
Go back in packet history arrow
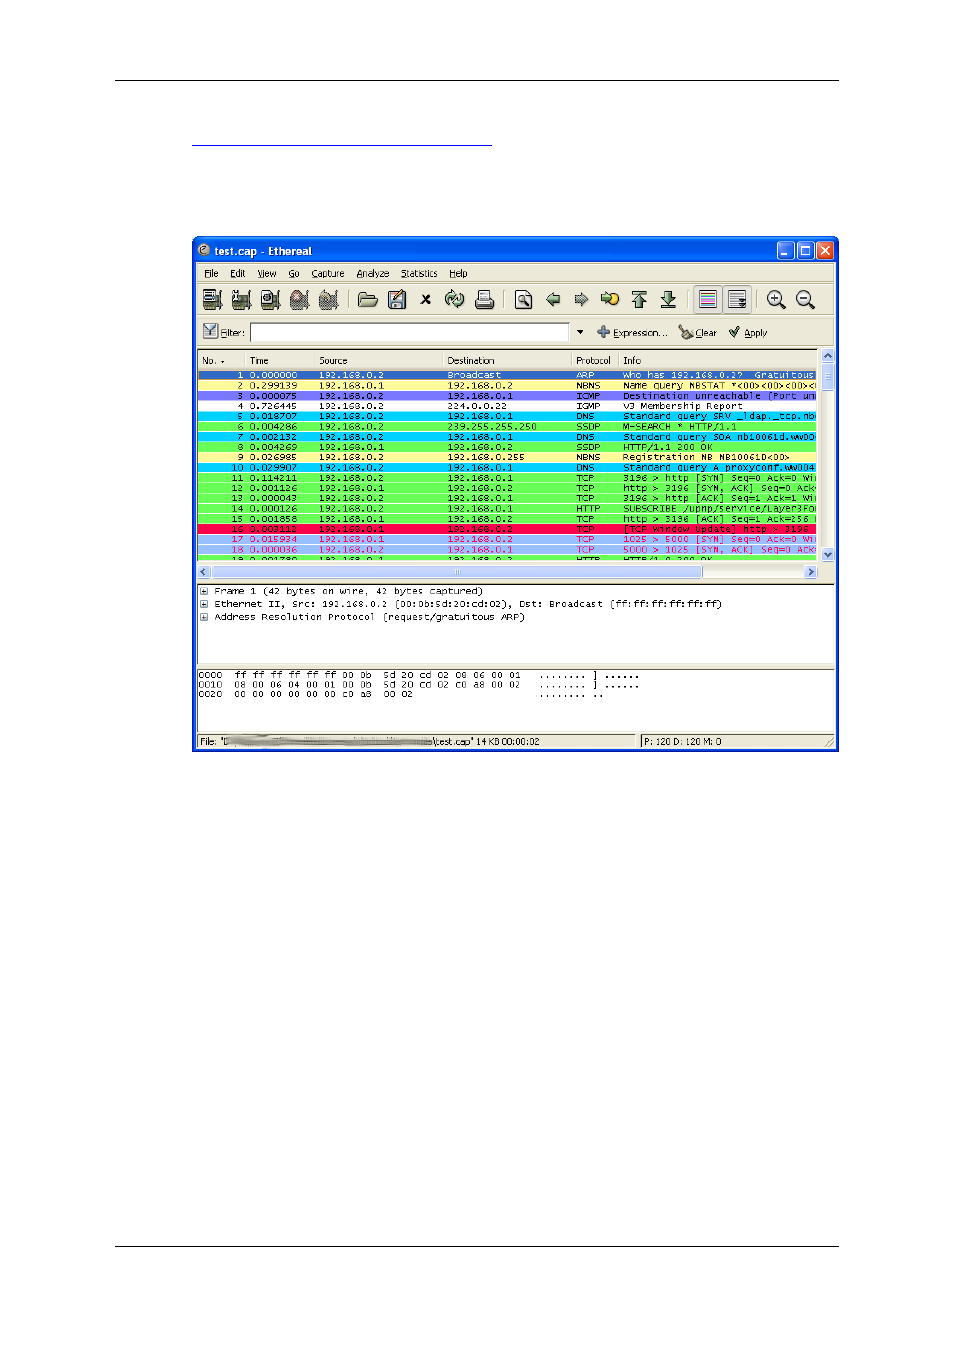click(x=553, y=299)
